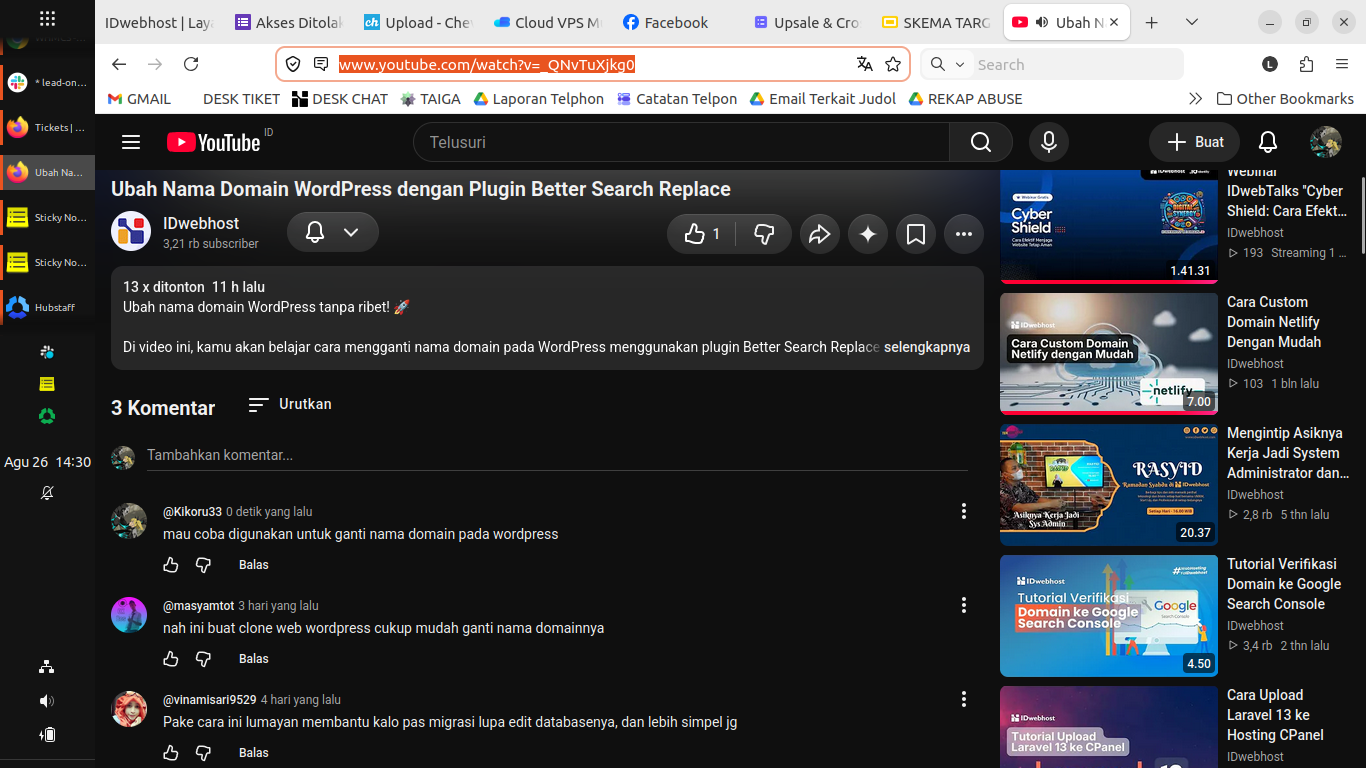Open the GMAIL bookmark
This screenshot has width=1366, height=768.
139,99
